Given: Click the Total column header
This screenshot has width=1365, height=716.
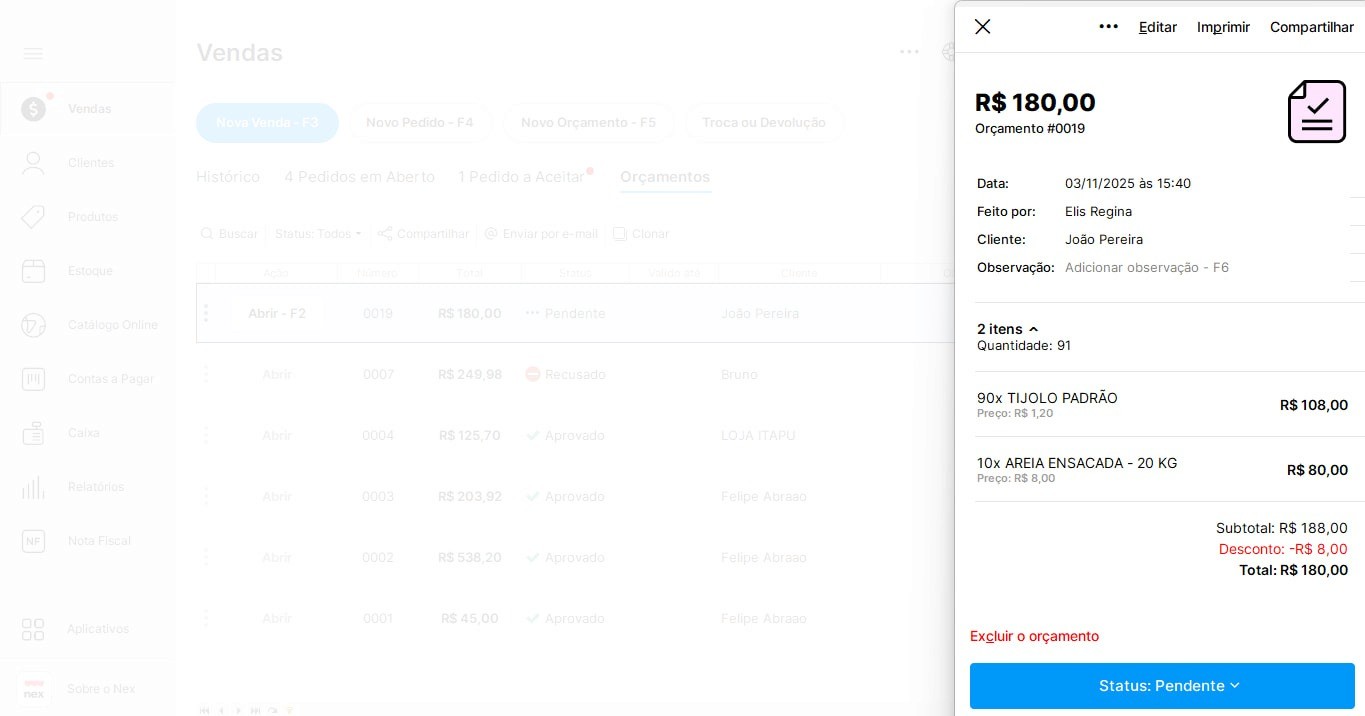Looking at the screenshot, I should (470, 273).
